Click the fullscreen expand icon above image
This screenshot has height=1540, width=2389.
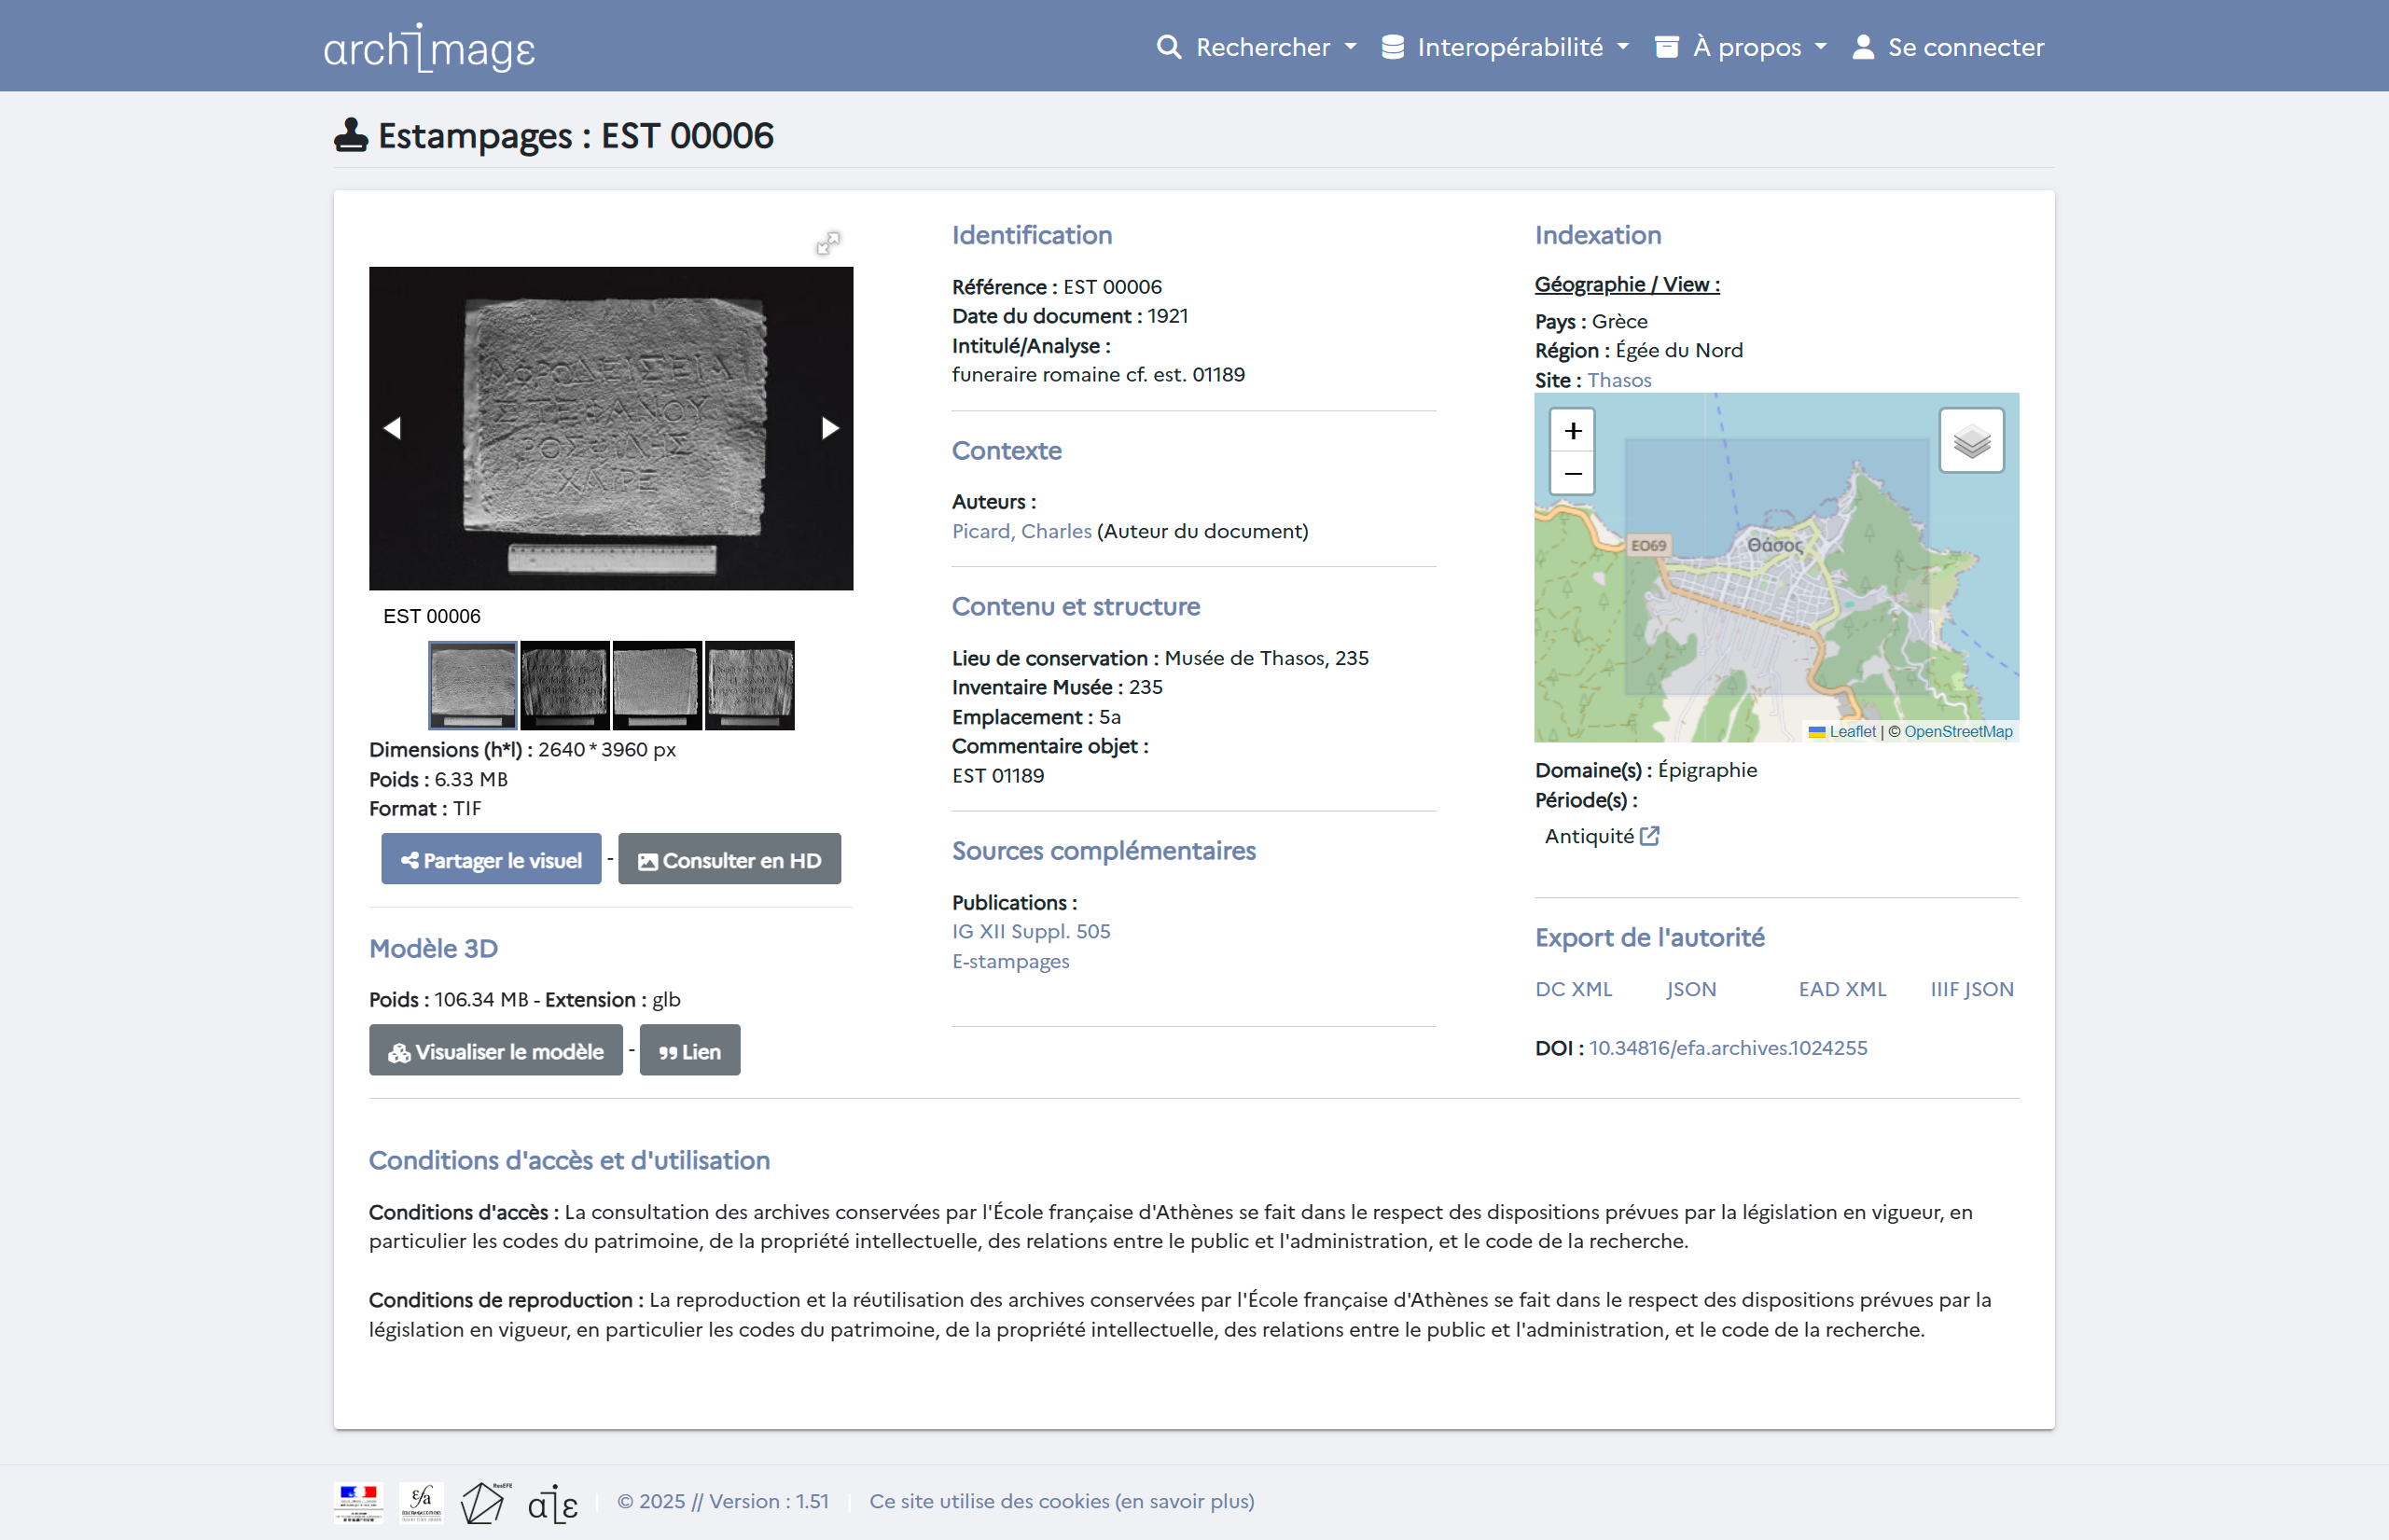828,243
